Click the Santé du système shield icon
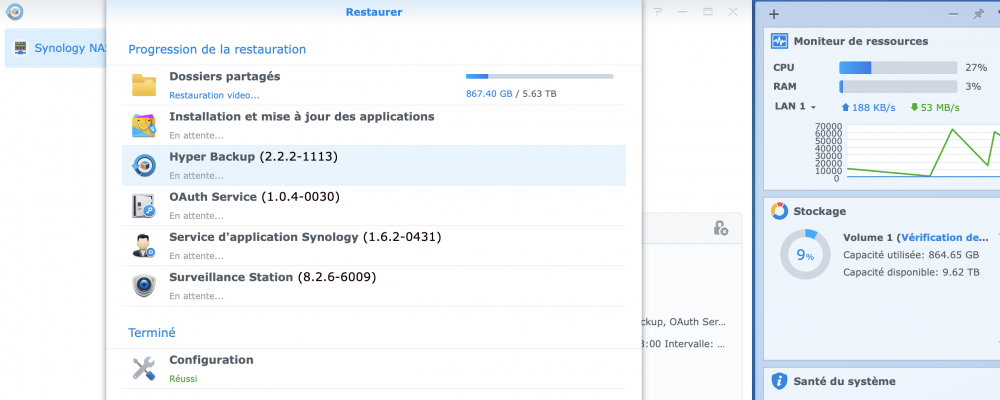Image resolution: width=1000 pixels, height=400 pixels. point(779,381)
